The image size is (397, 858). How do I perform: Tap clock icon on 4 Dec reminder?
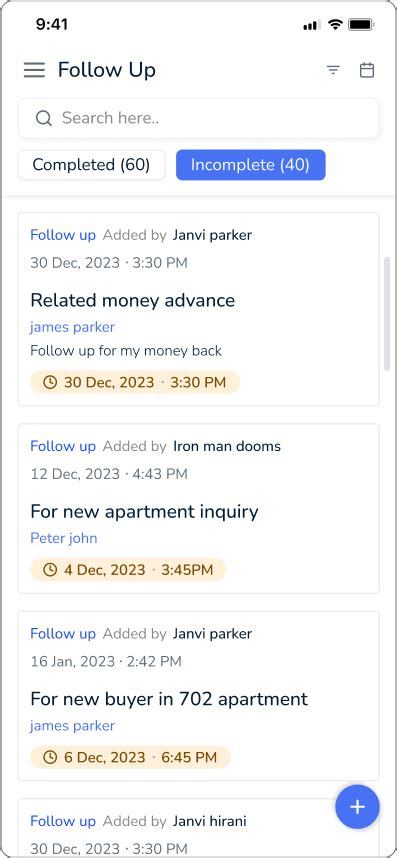click(50, 570)
